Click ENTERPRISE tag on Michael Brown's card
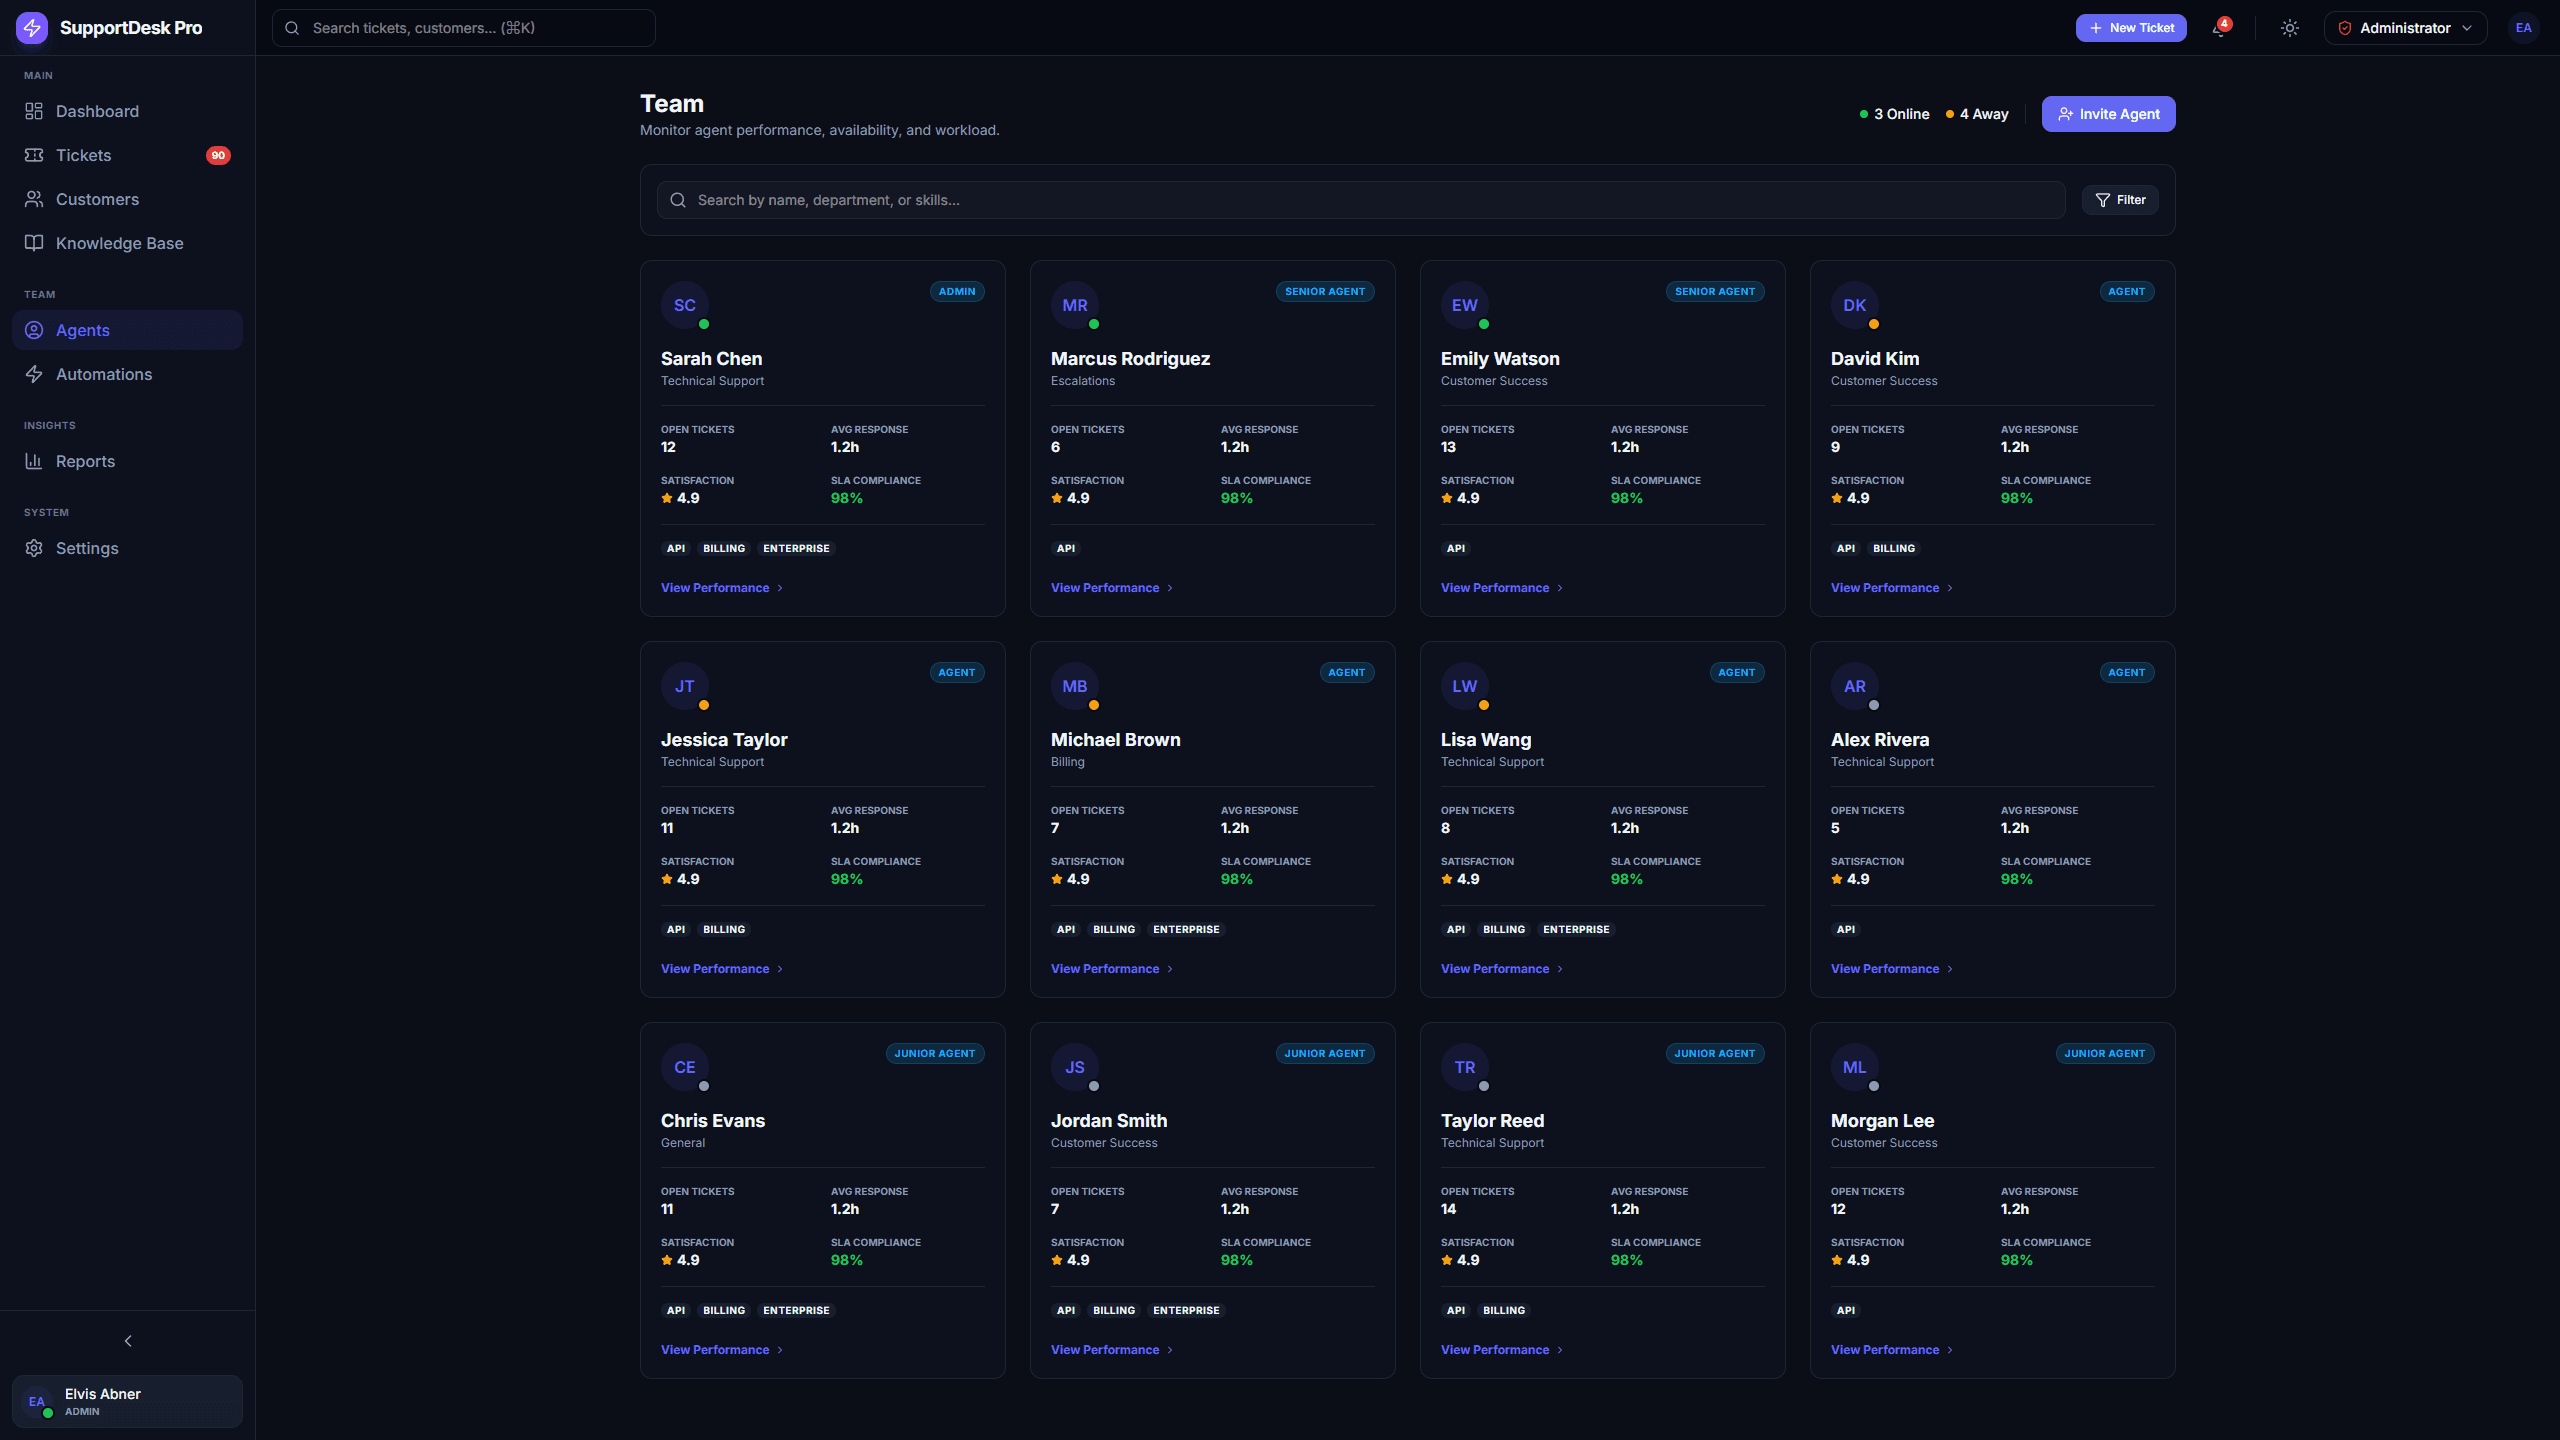Viewport: 2560px width, 1440px height. point(1186,930)
